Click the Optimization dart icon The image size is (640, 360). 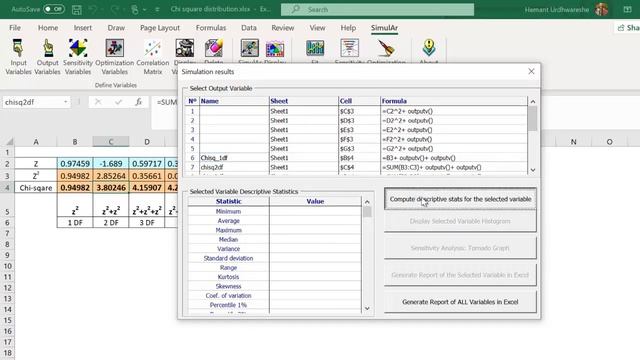(x=386, y=48)
